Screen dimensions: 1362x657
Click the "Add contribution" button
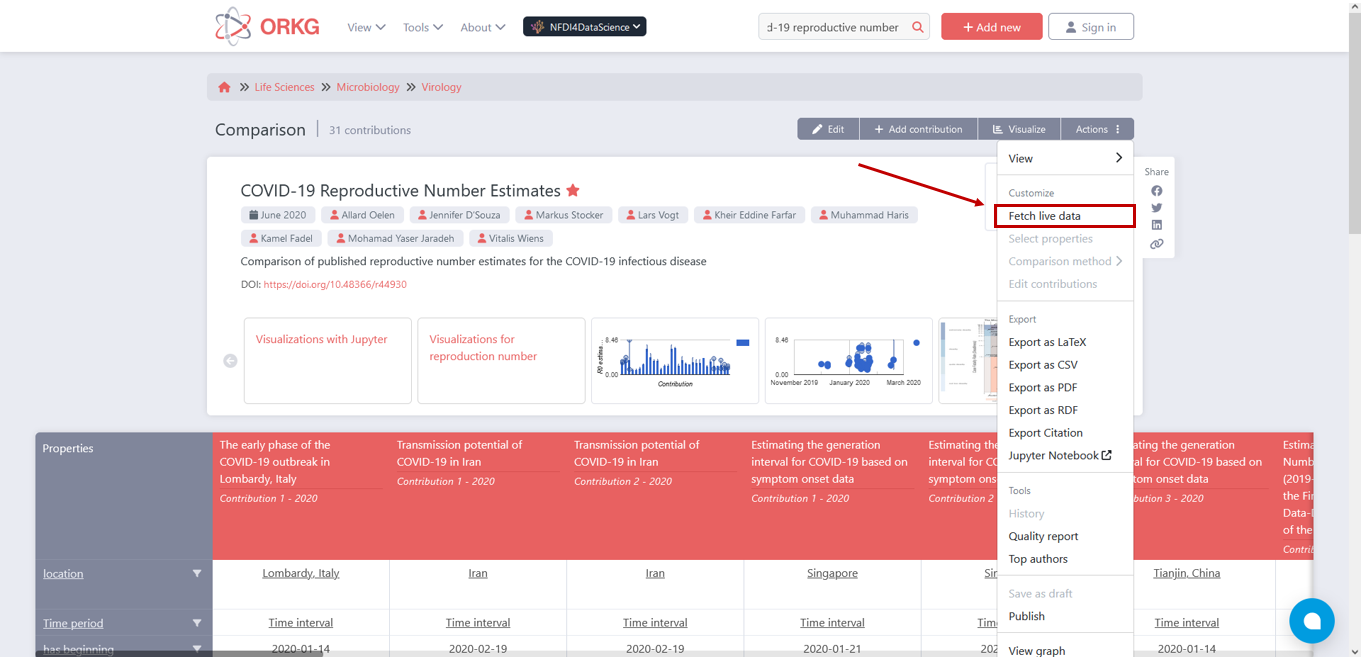coord(918,128)
